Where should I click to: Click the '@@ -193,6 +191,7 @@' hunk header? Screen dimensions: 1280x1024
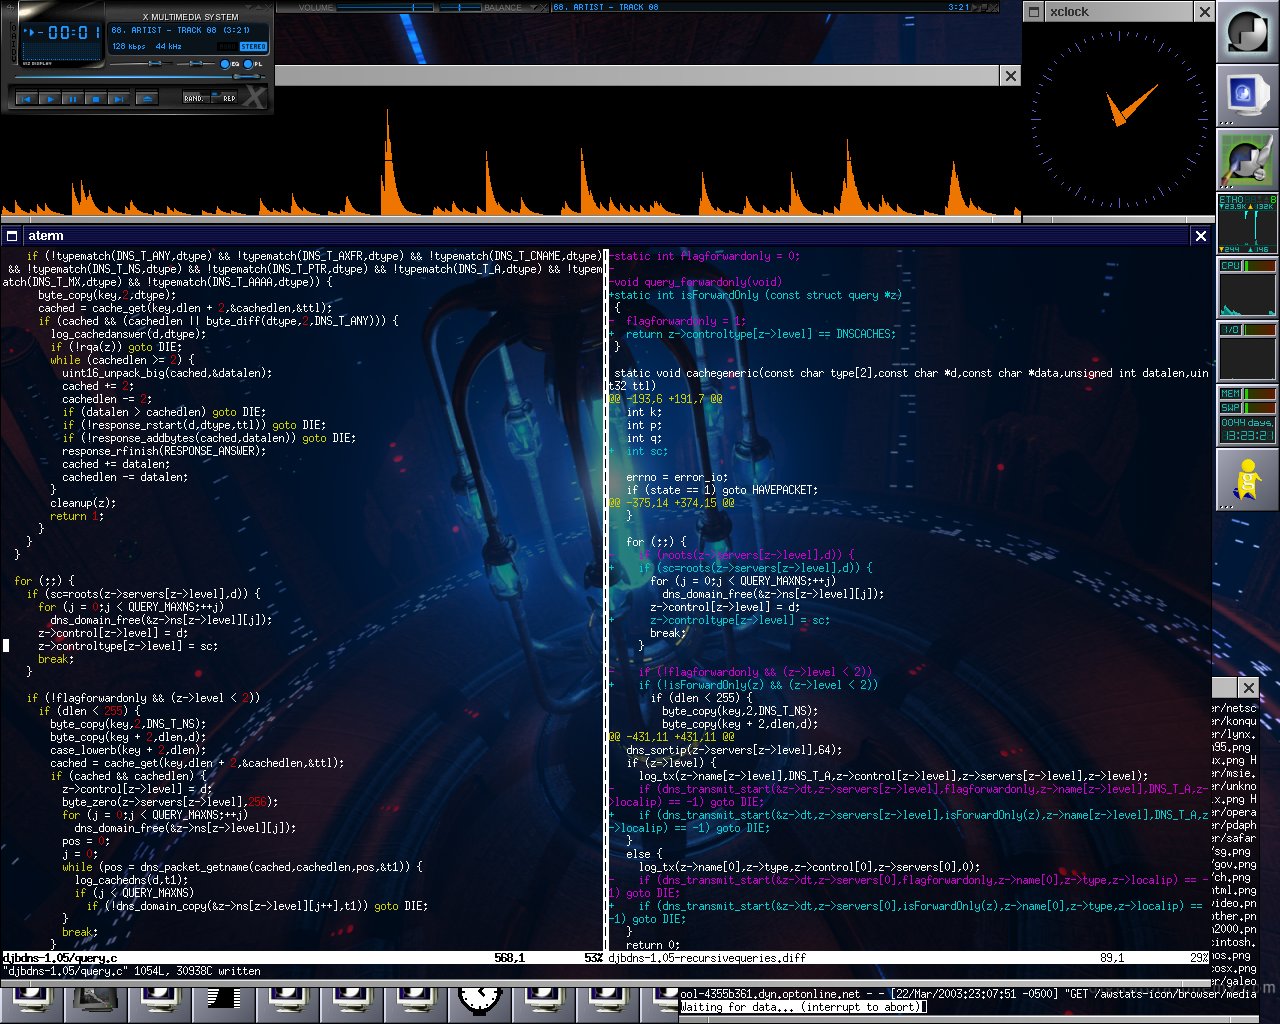[665, 399]
